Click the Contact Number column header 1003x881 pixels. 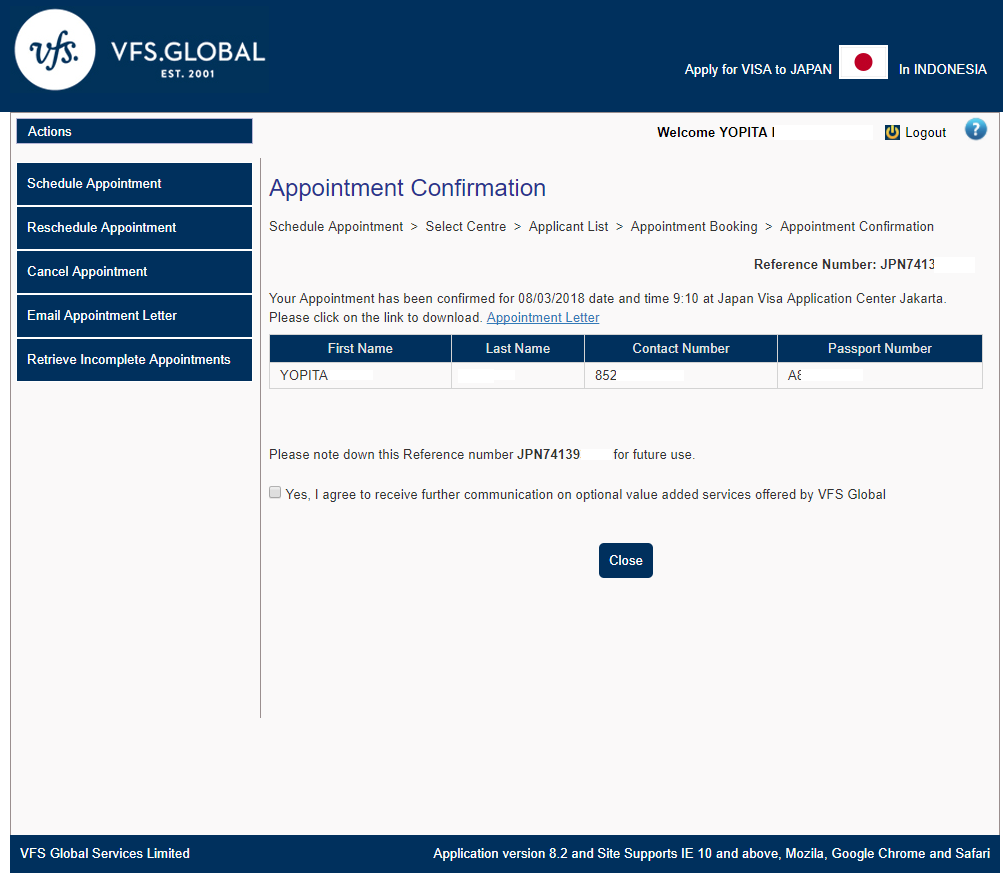coord(681,349)
